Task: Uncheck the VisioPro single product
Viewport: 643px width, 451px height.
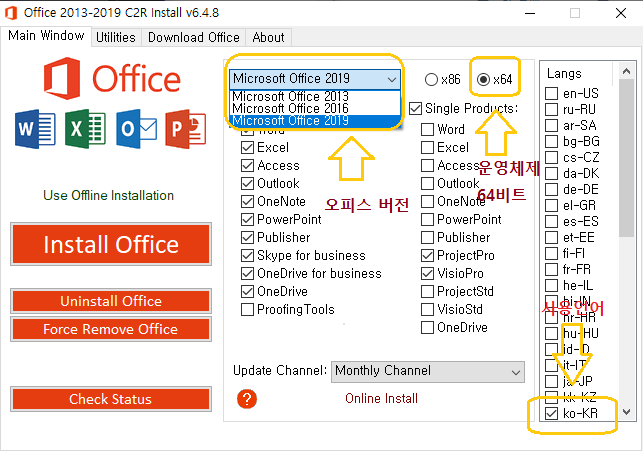Action: coord(427,274)
